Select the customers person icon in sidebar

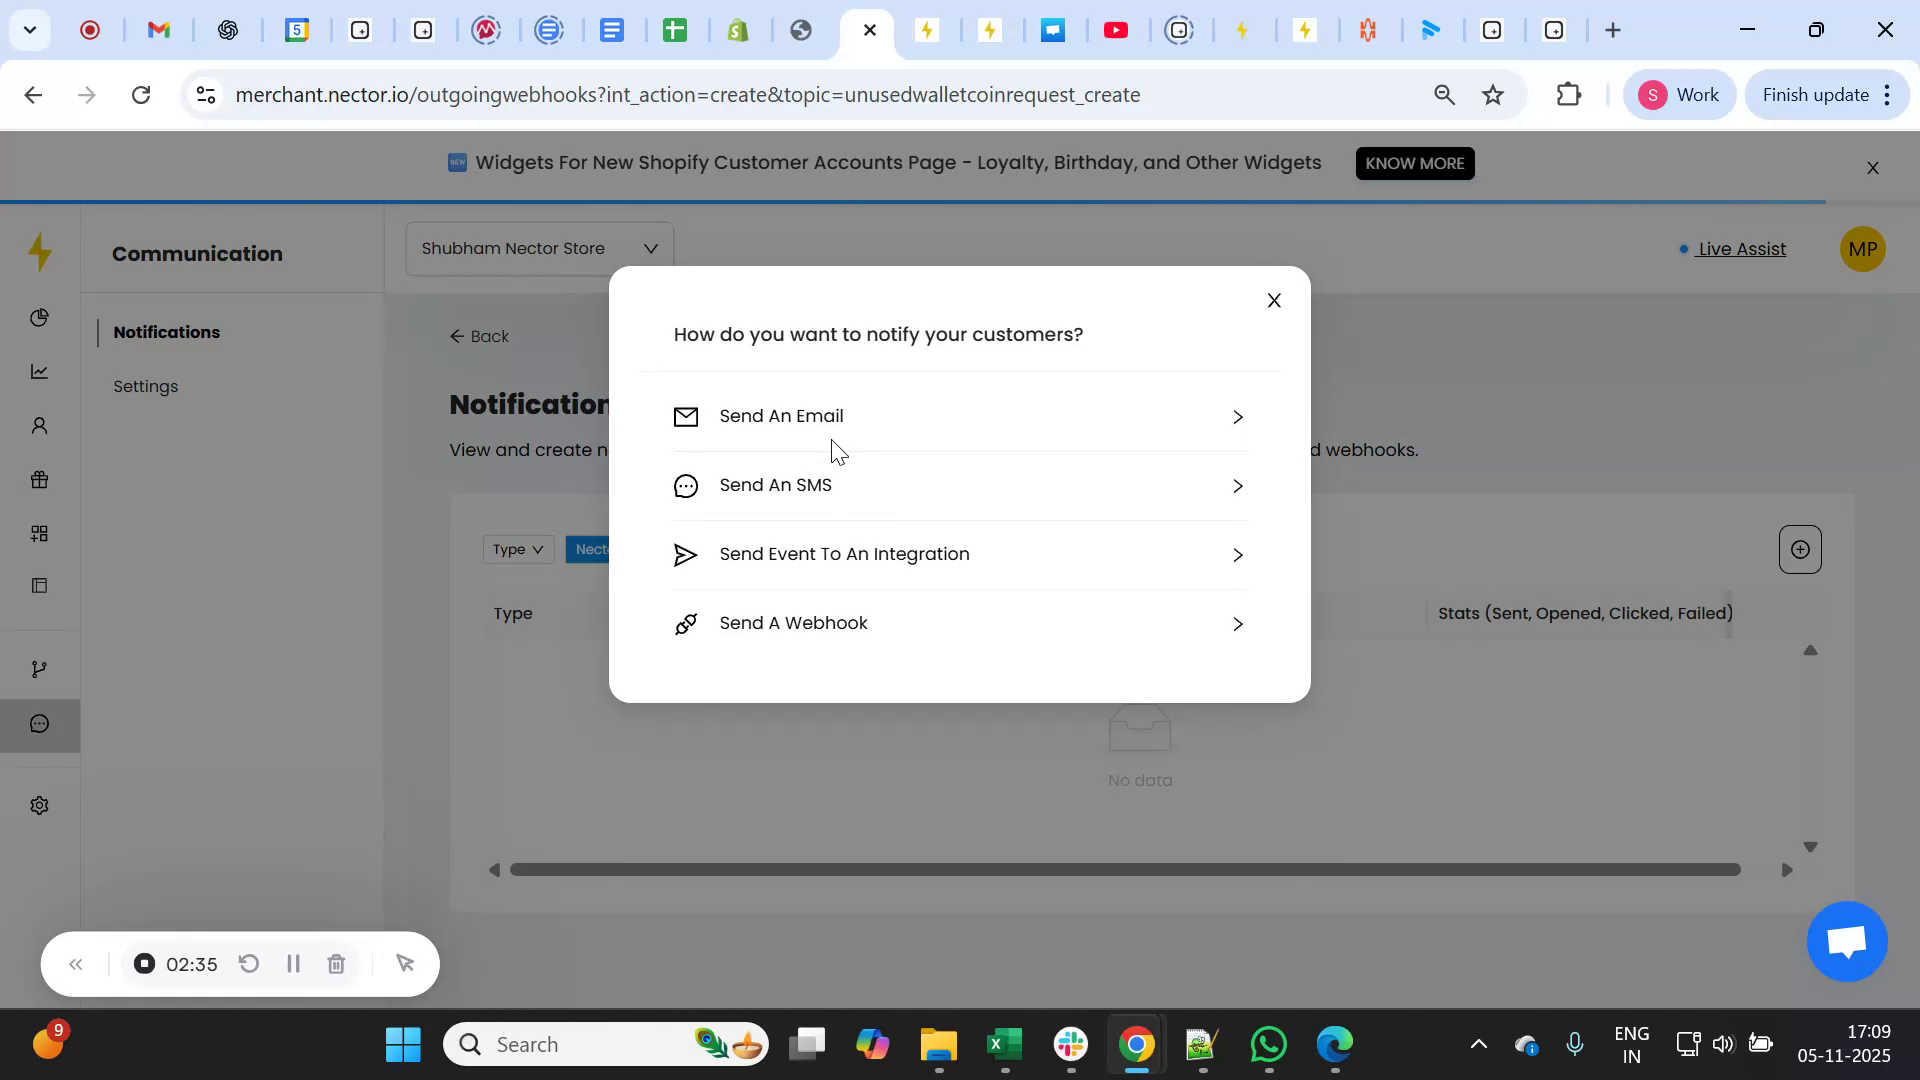40,425
